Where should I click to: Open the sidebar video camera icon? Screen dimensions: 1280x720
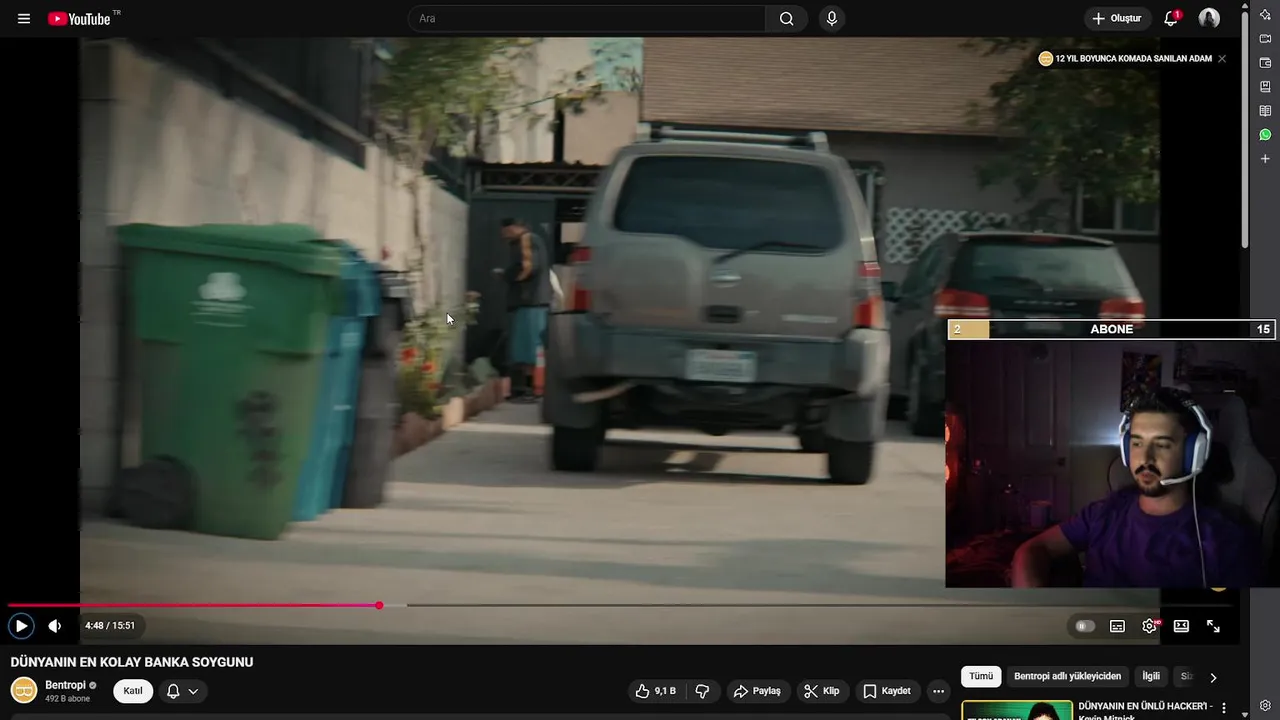click(1265, 39)
